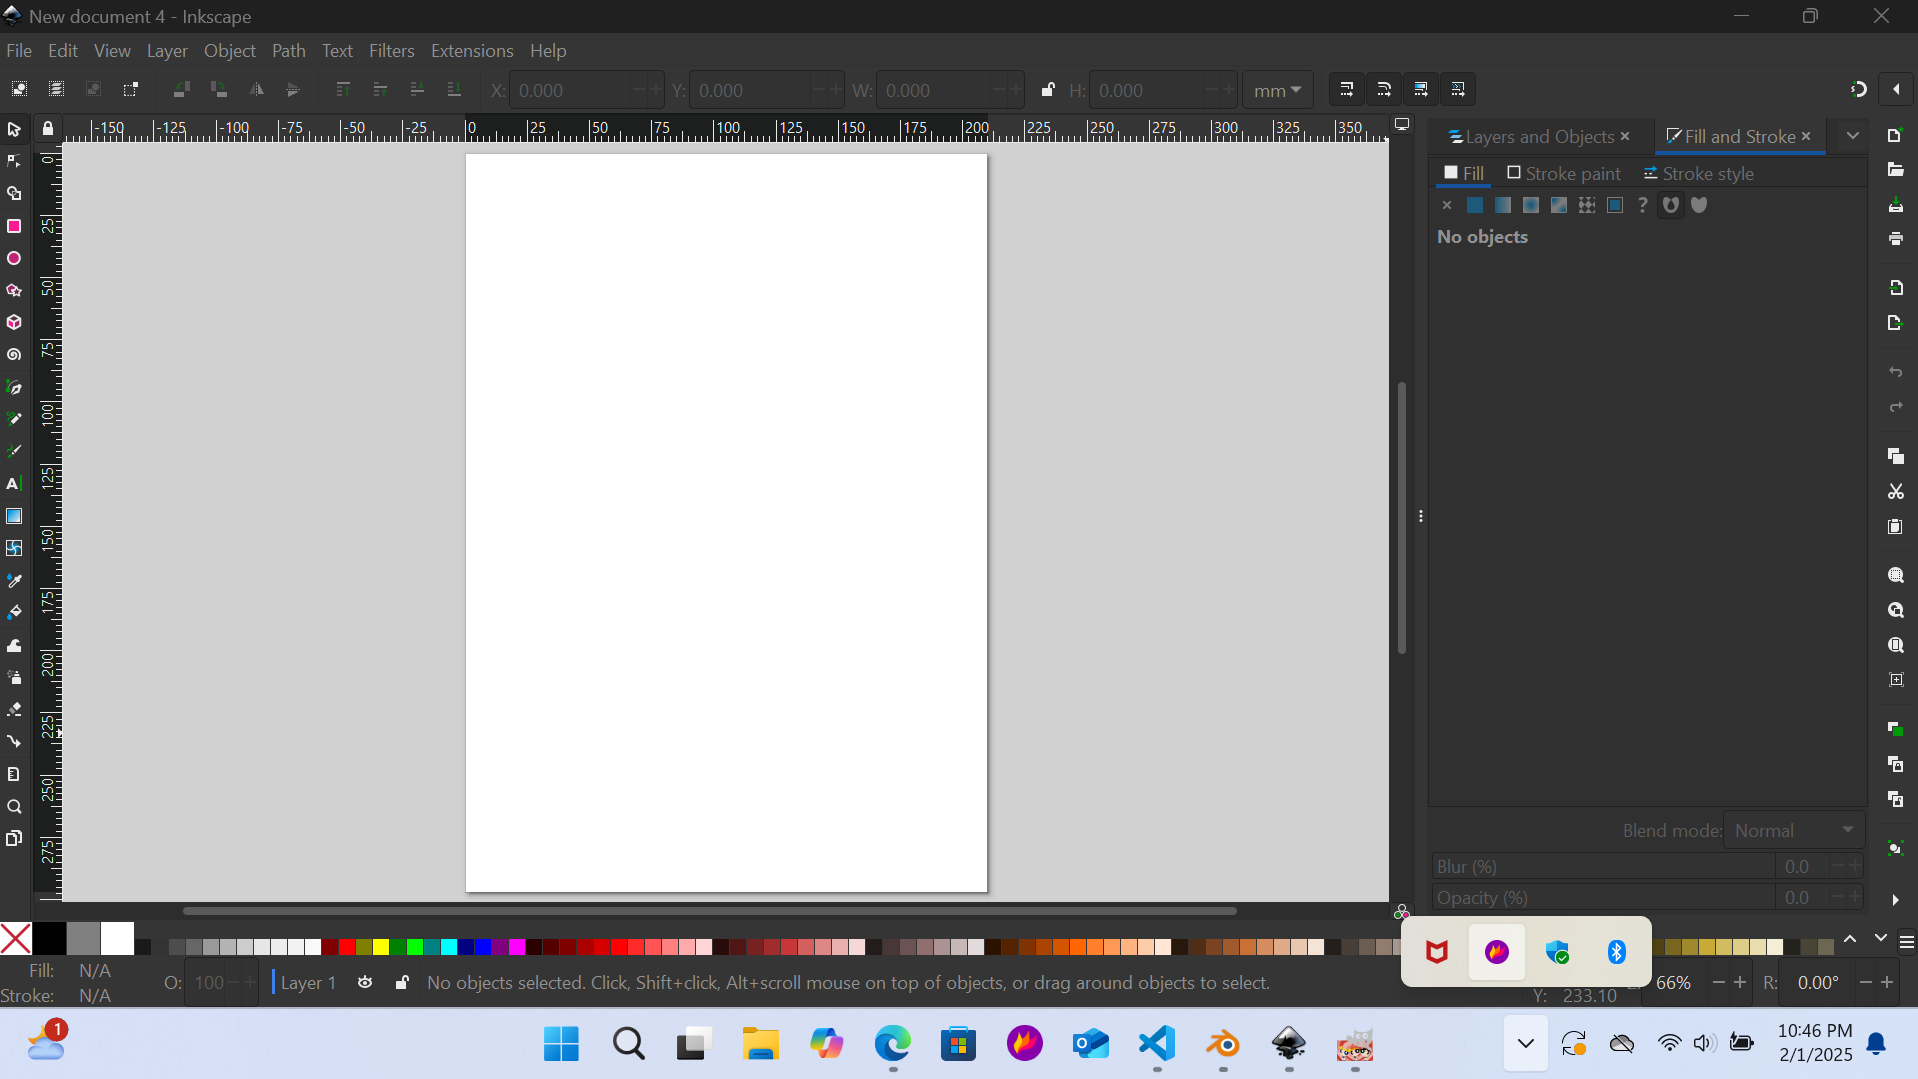Click the Print icon in command bar

[1895, 239]
